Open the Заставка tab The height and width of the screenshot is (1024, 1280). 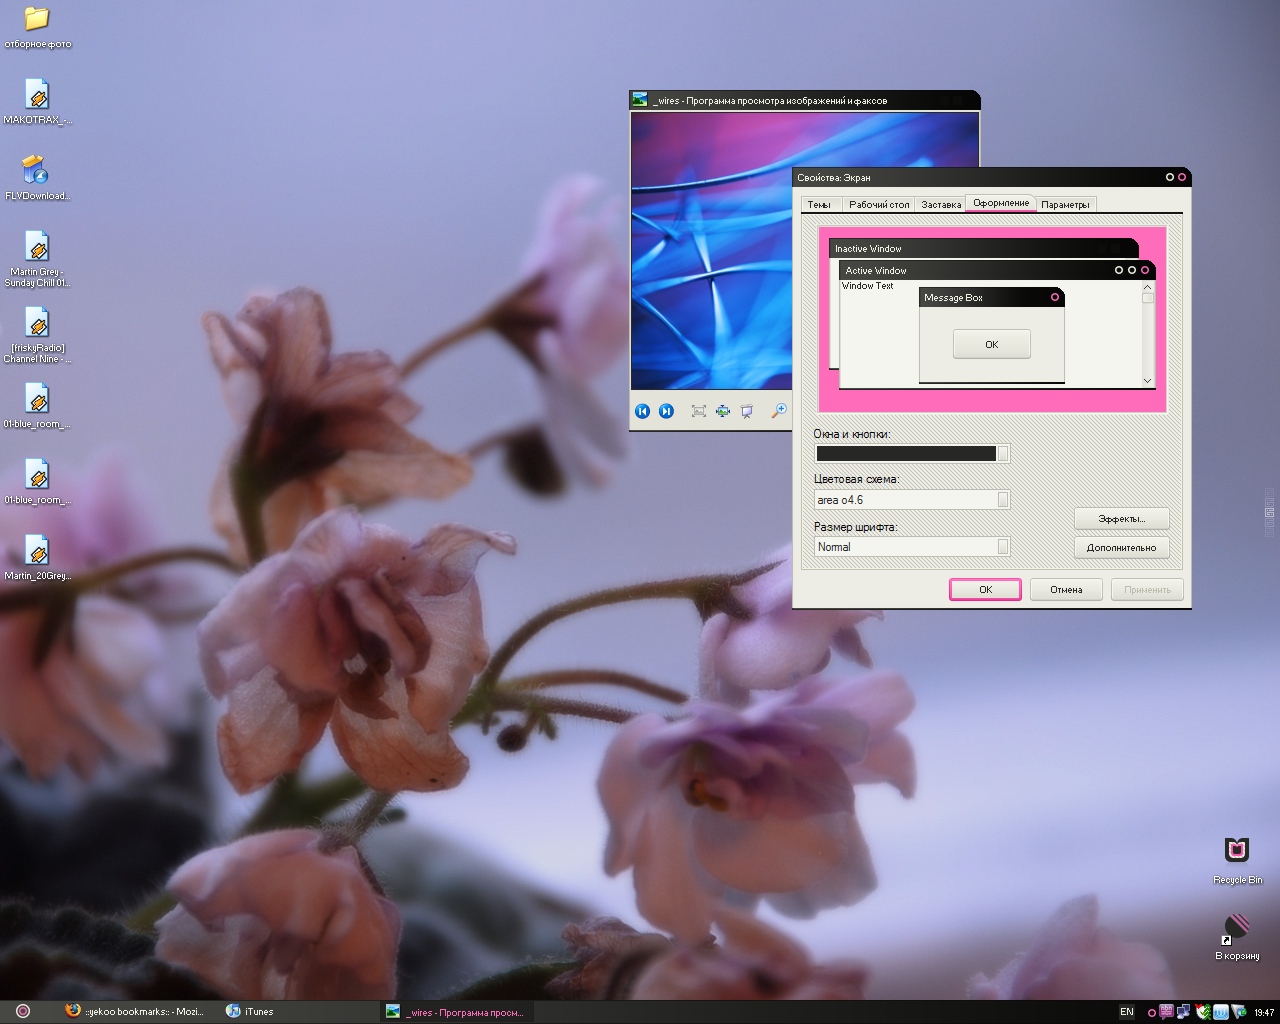pos(941,205)
